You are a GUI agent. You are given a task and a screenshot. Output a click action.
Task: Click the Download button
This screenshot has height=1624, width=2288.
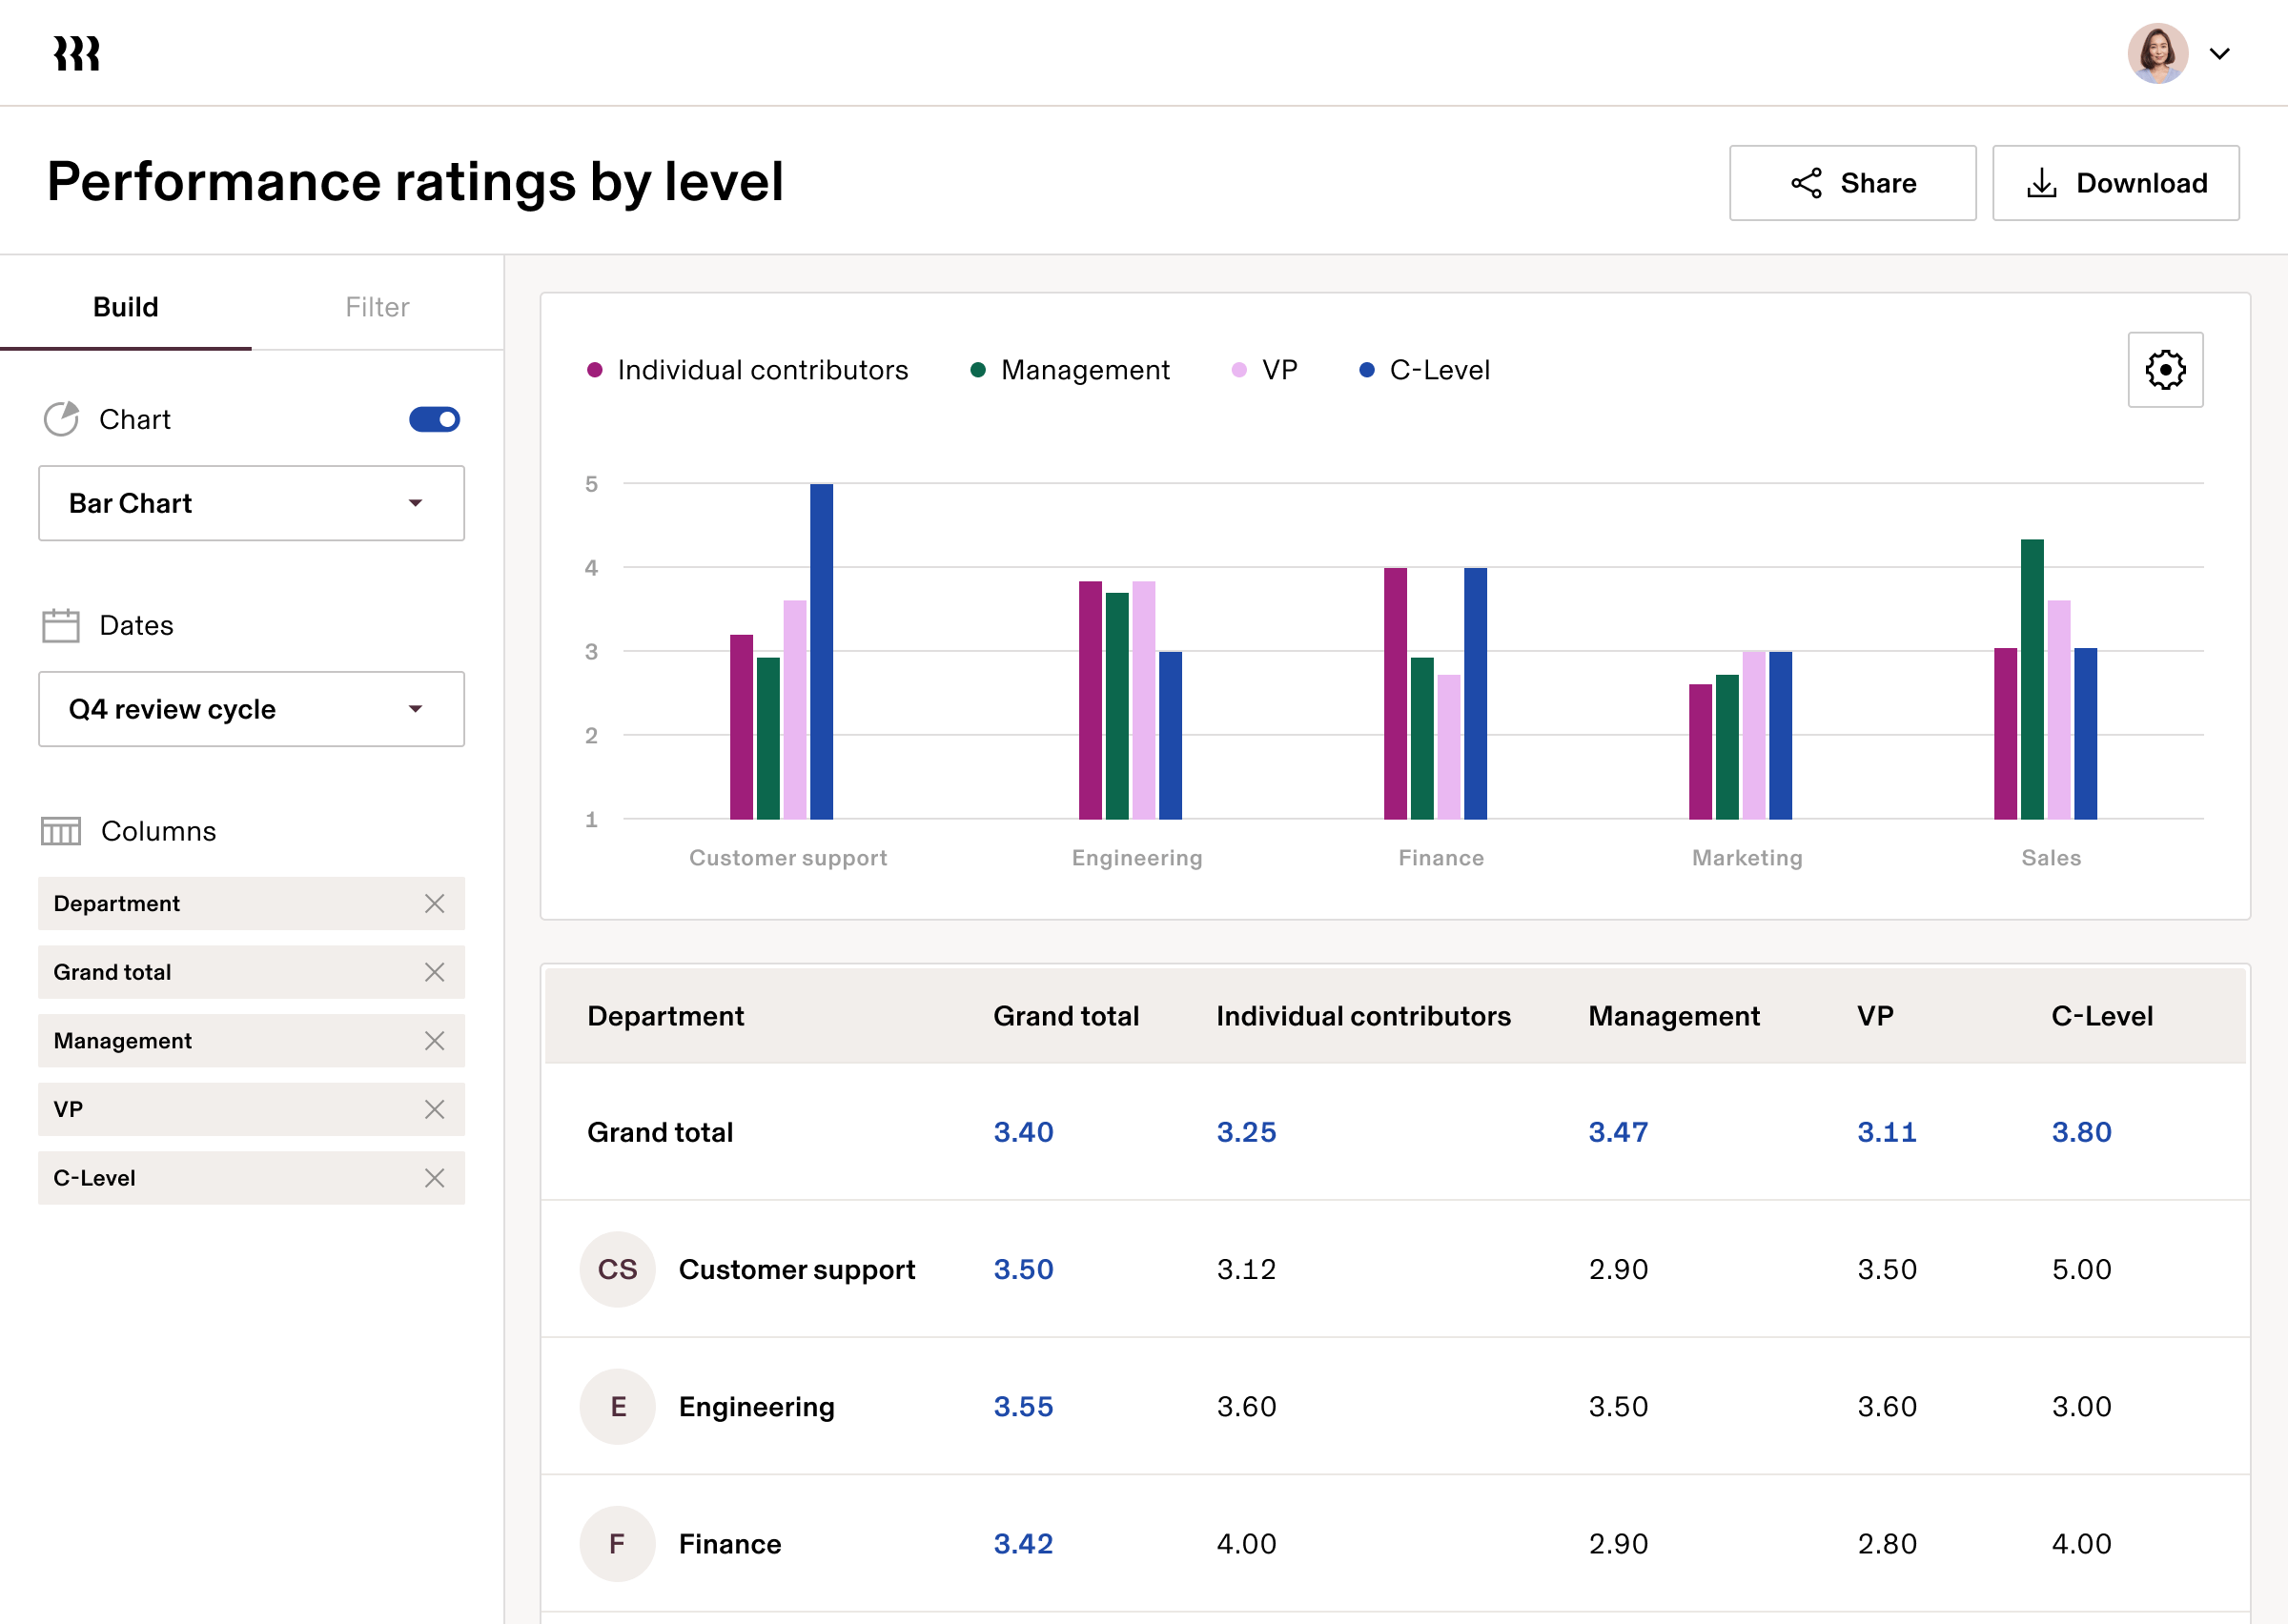point(2116,182)
